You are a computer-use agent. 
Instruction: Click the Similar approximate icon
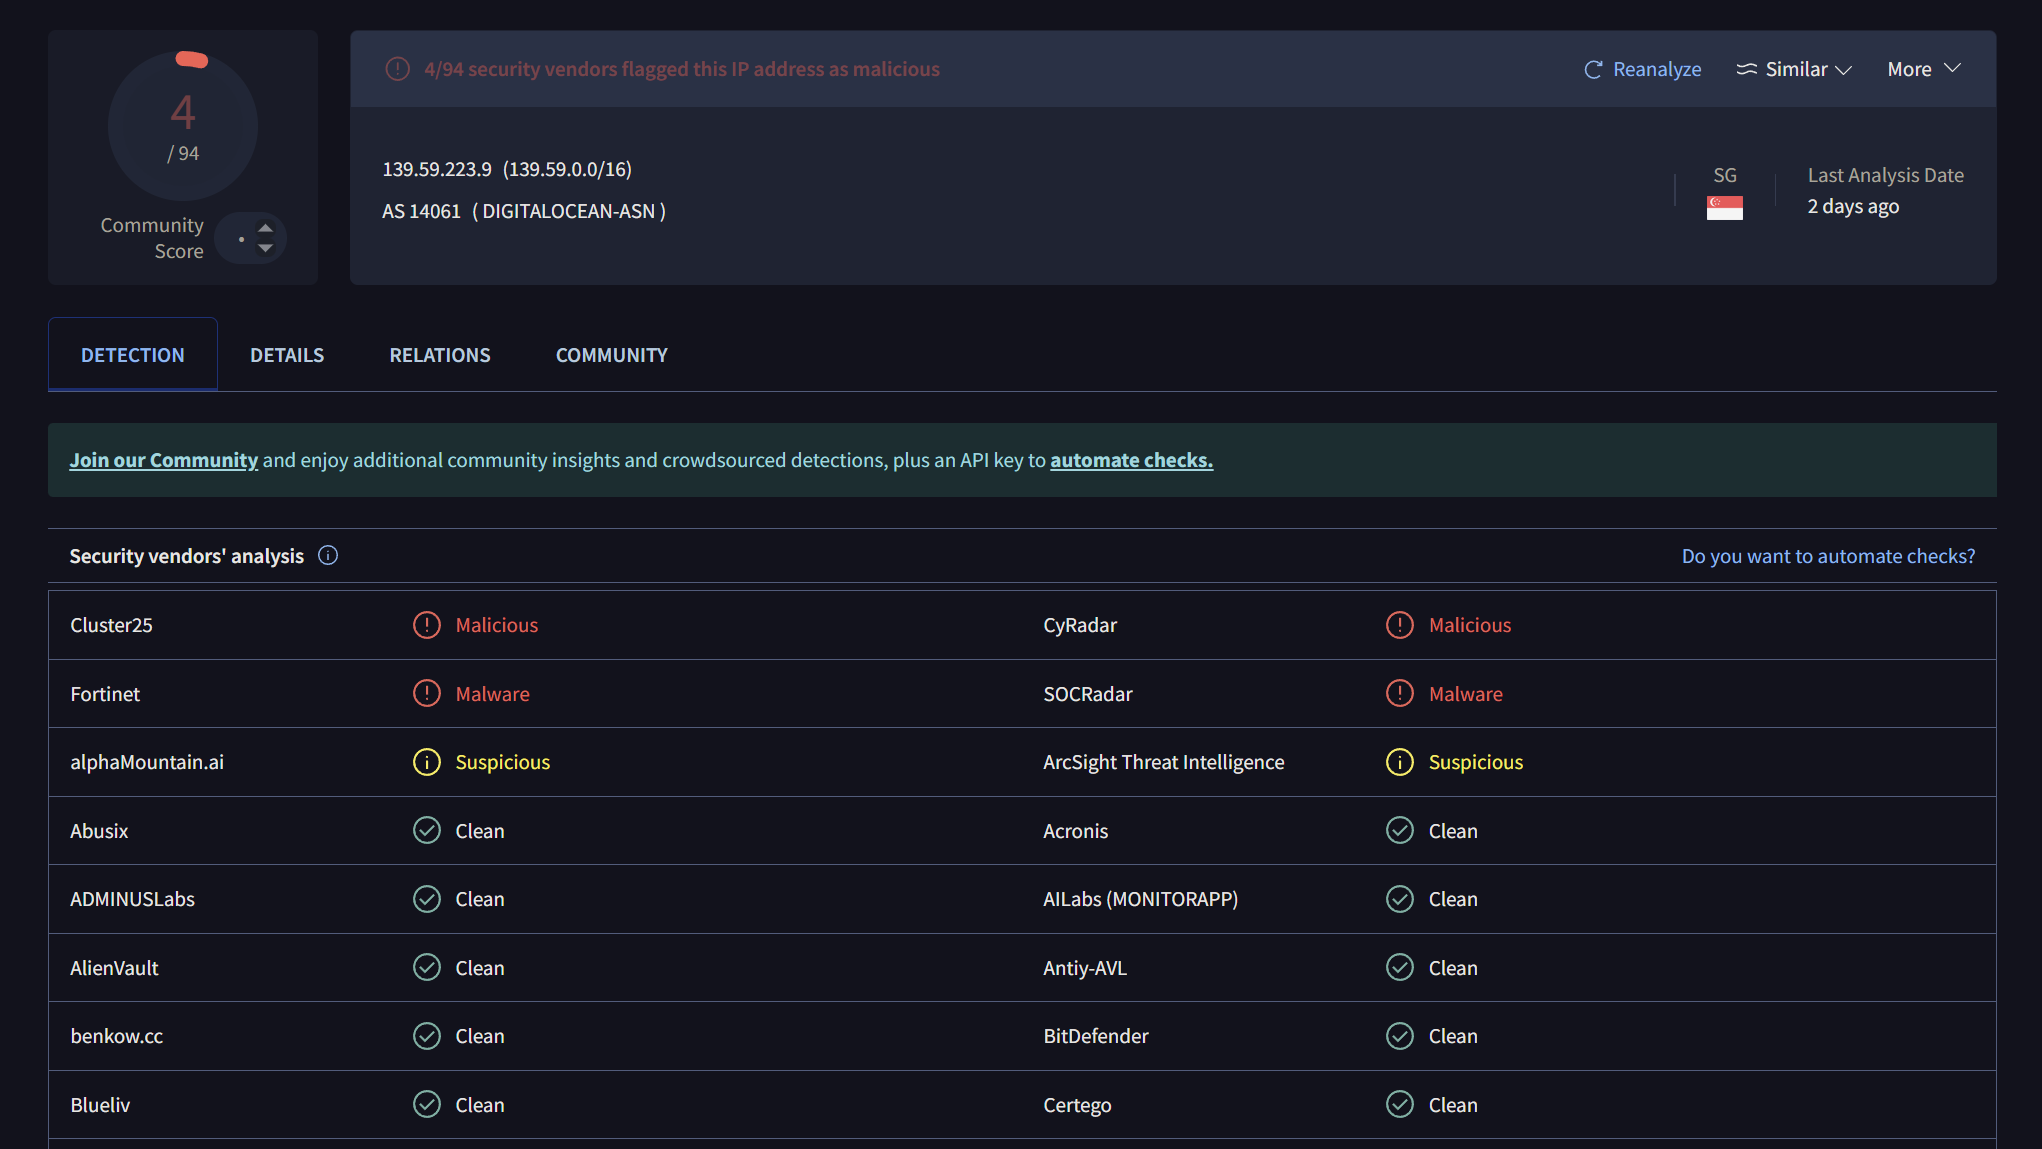pyautogui.click(x=1746, y=69)
